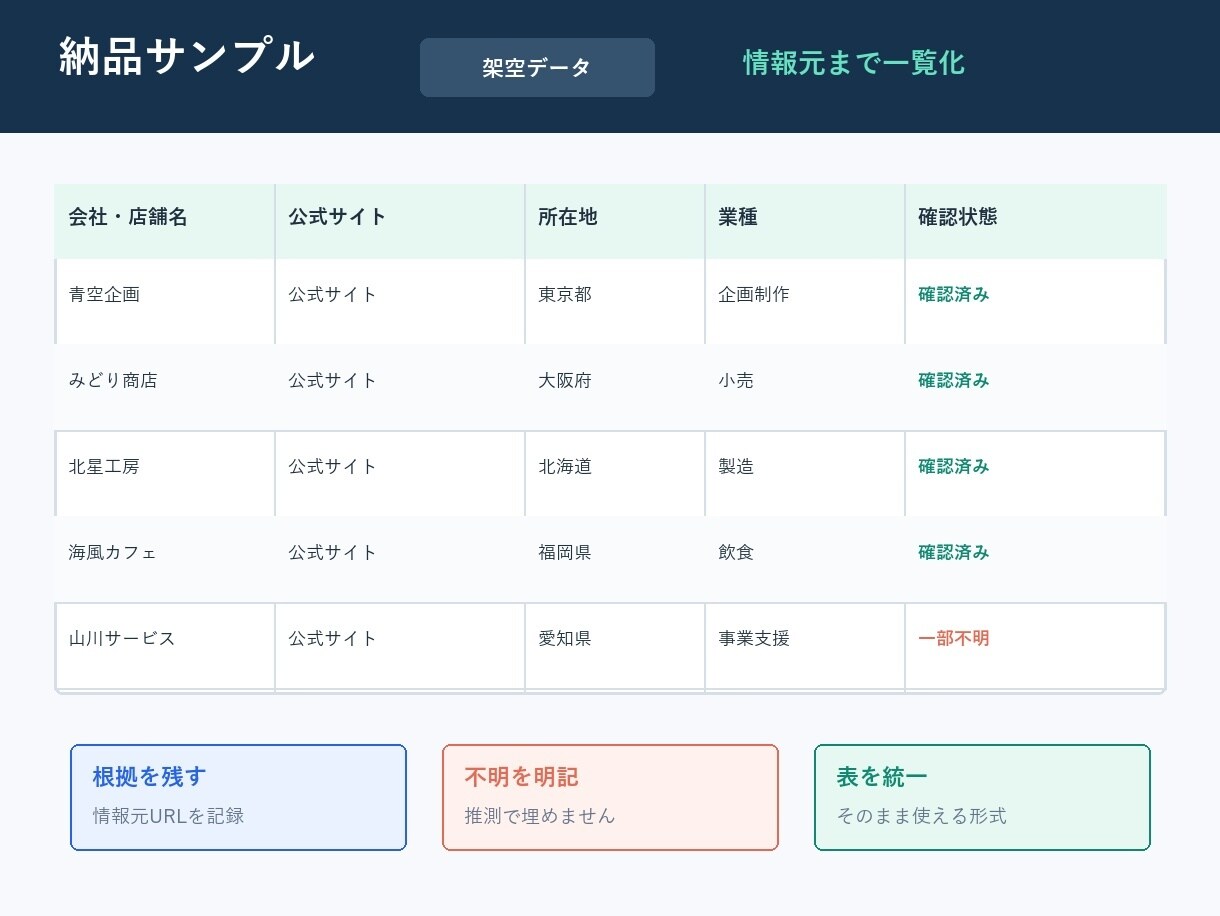Click the 根拠を残す card heading
1220x916 pixels.
coord(149,777)
